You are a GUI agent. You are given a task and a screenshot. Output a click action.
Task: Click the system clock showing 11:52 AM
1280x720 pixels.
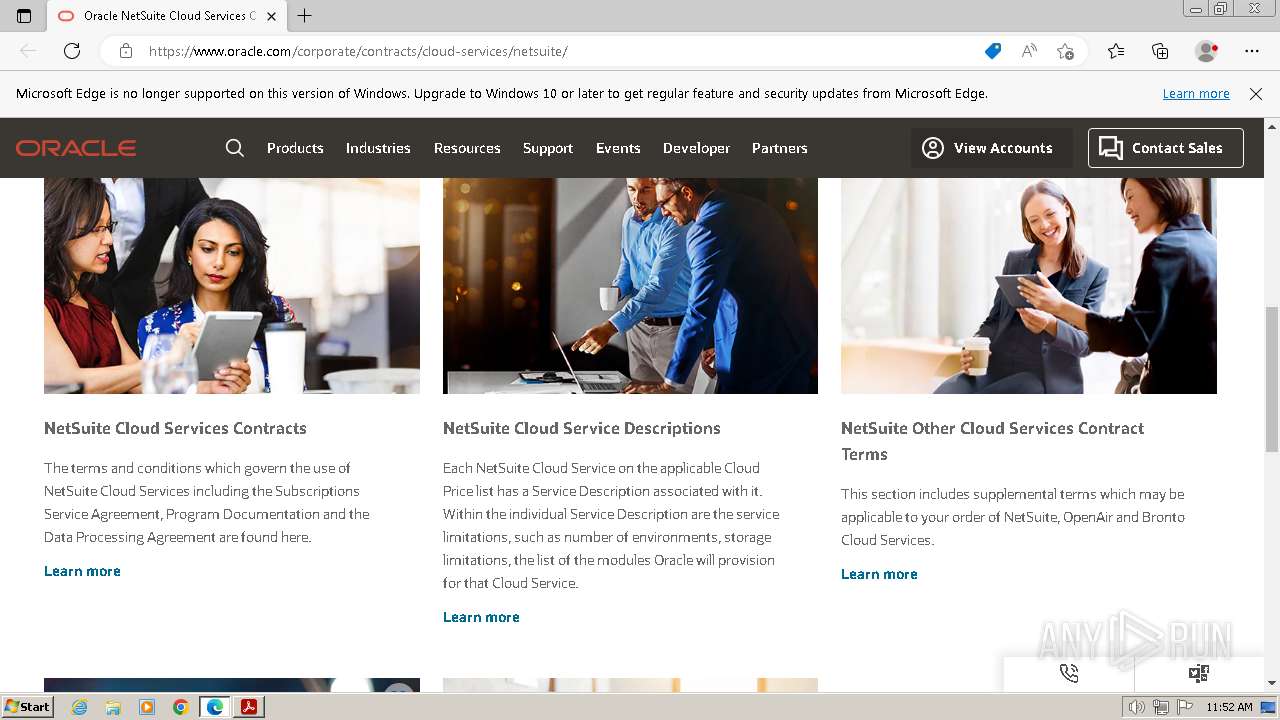1229,707
